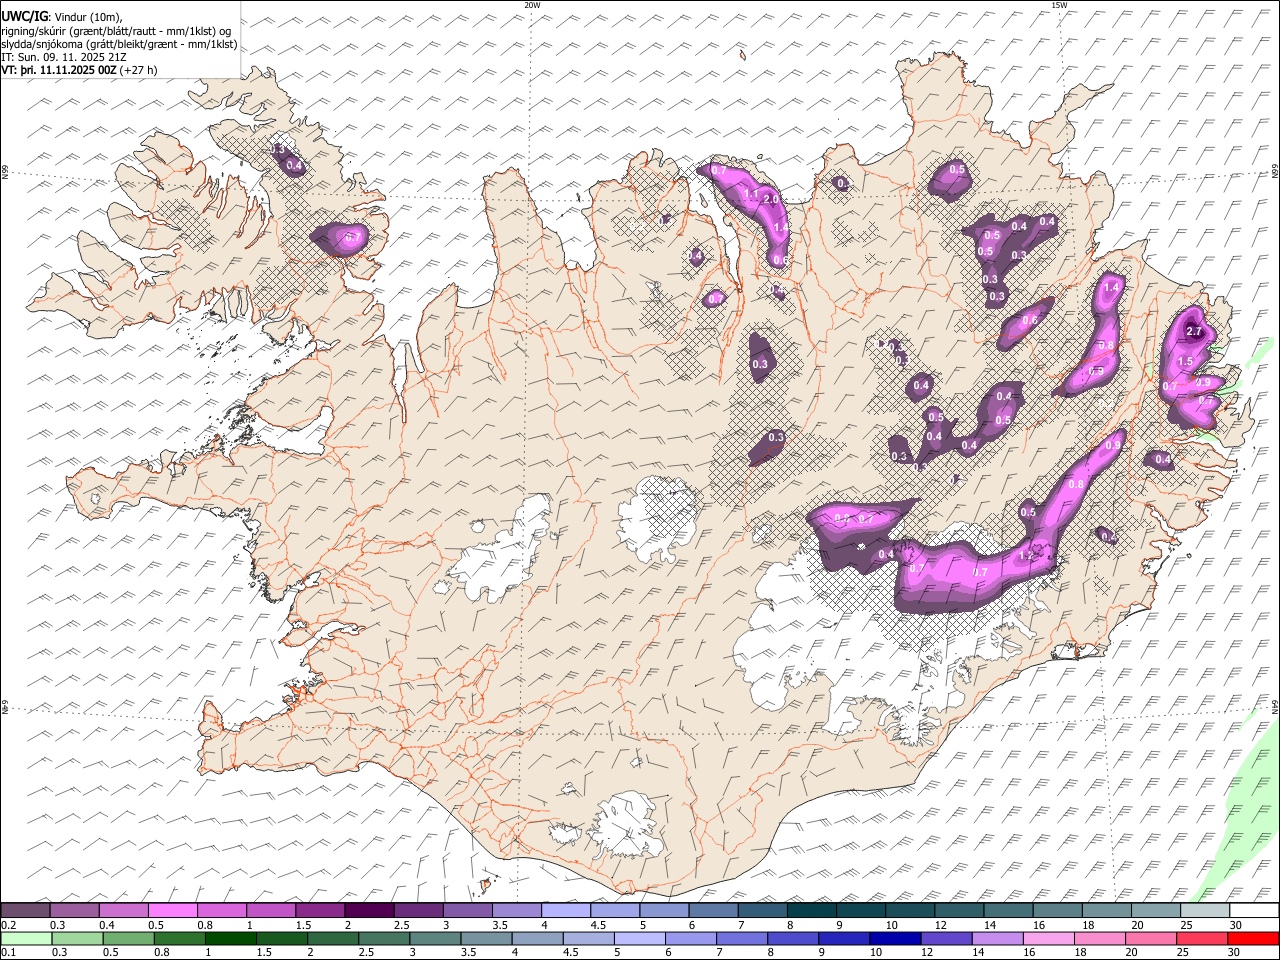Click the '20W' longitude label at the top
Viewport: 1280px width, 960px height.
533,5
